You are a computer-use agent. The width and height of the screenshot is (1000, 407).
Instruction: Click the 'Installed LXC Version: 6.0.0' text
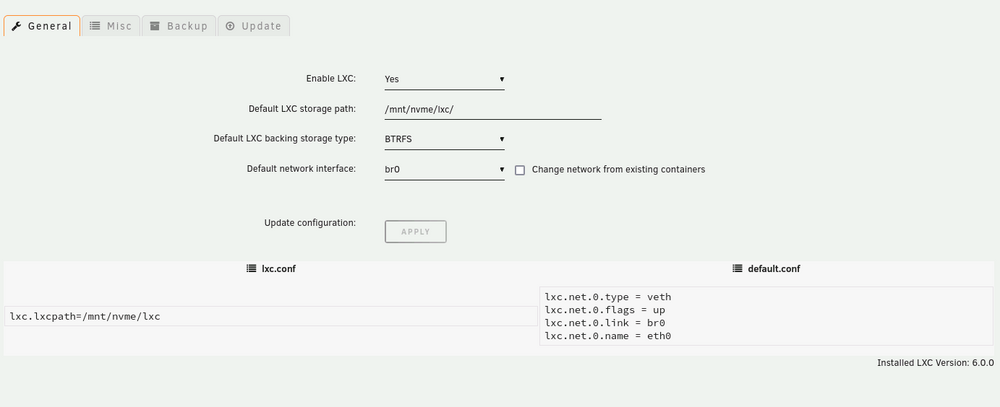935,362
